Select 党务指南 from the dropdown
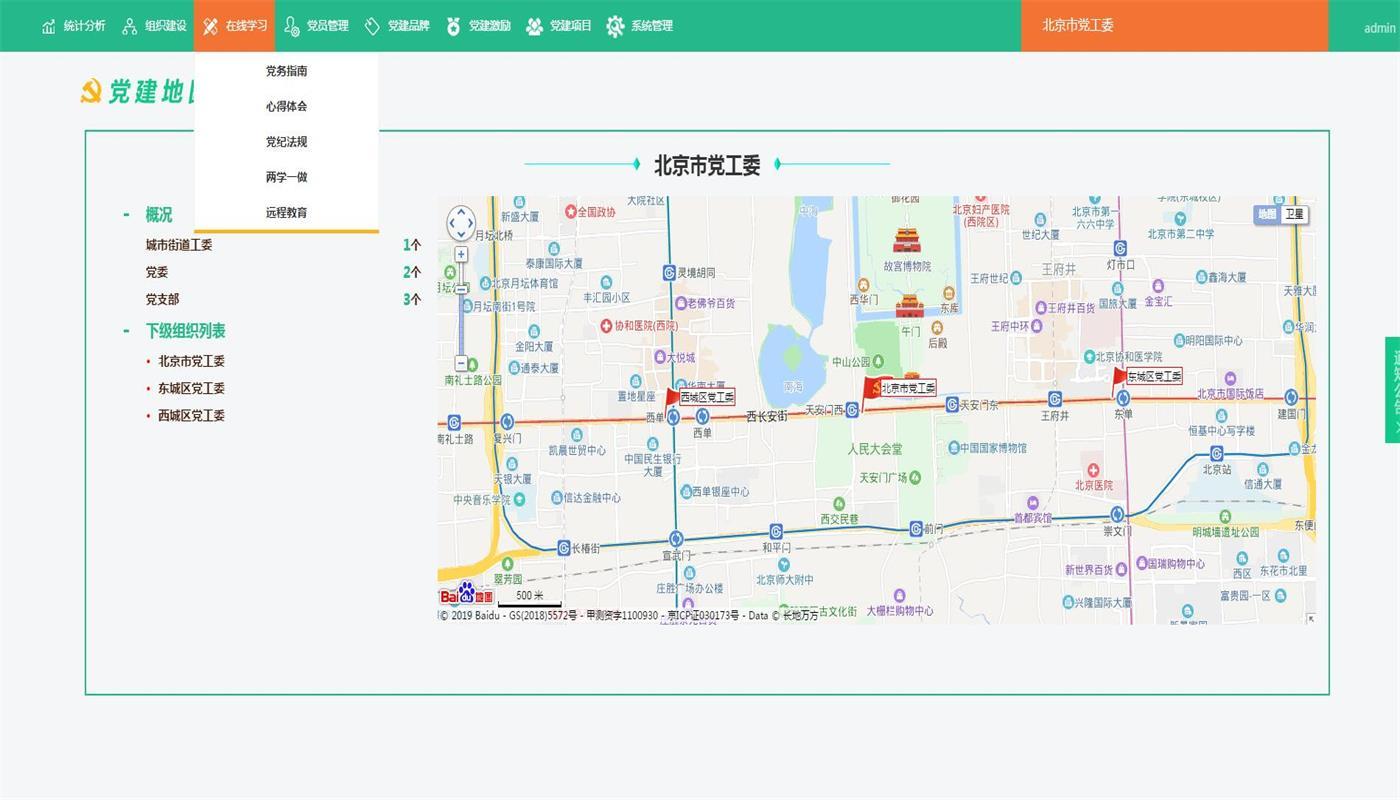The width and height of the screenshot is (1400, 800). pyautogui.click(x=286, y=71)
